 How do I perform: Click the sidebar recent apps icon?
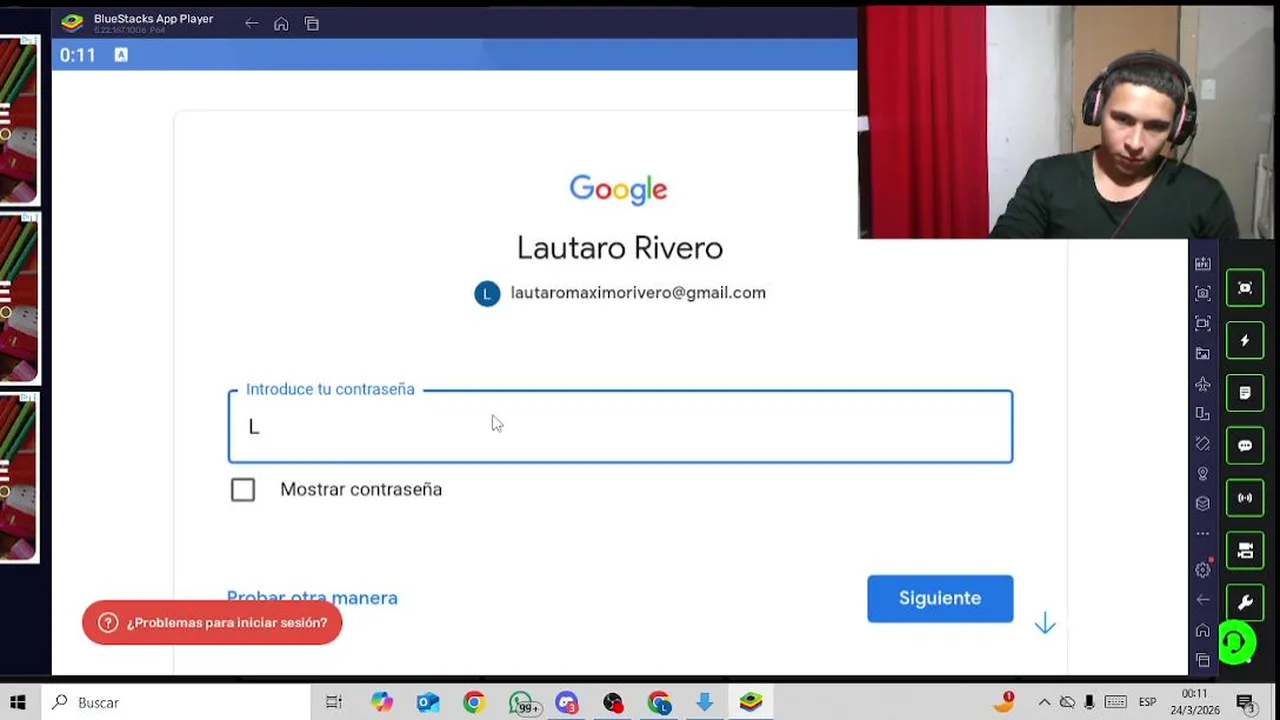[x=1203, y=660]
